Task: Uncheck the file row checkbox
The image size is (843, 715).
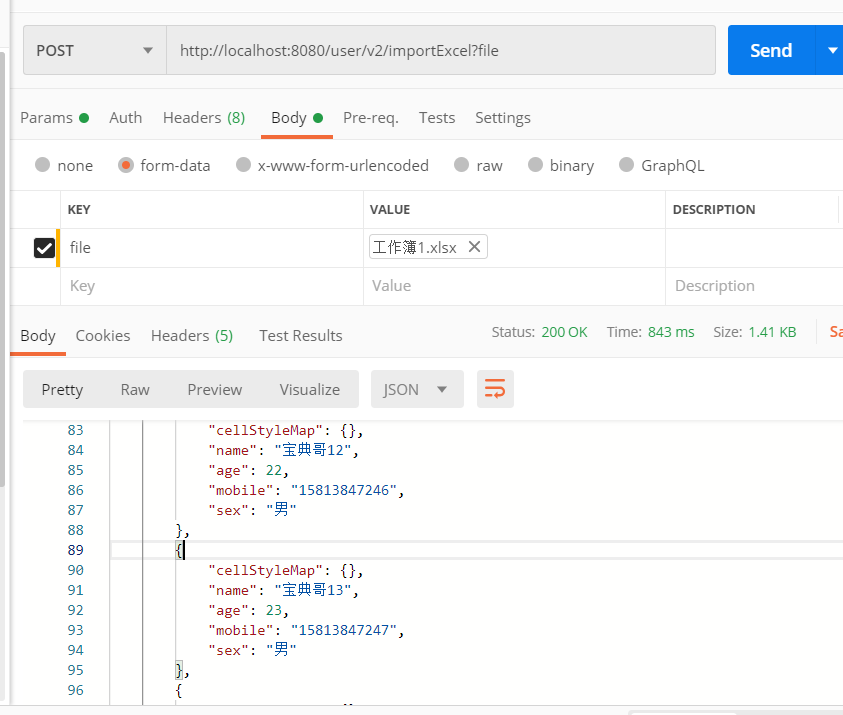Action: pos(44,248)
